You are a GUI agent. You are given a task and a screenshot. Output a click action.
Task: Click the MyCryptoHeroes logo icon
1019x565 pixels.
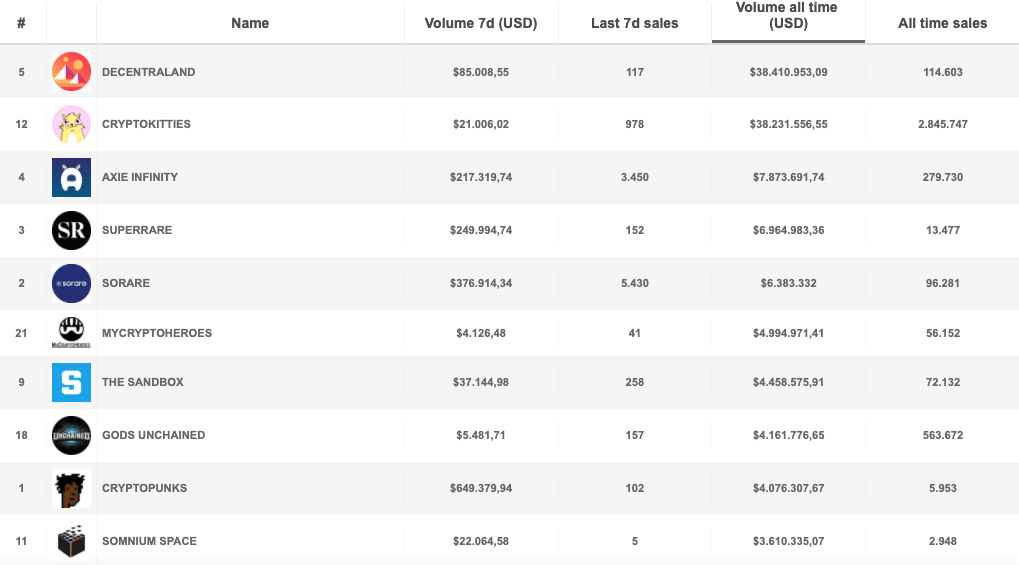[x=71, y=333]
